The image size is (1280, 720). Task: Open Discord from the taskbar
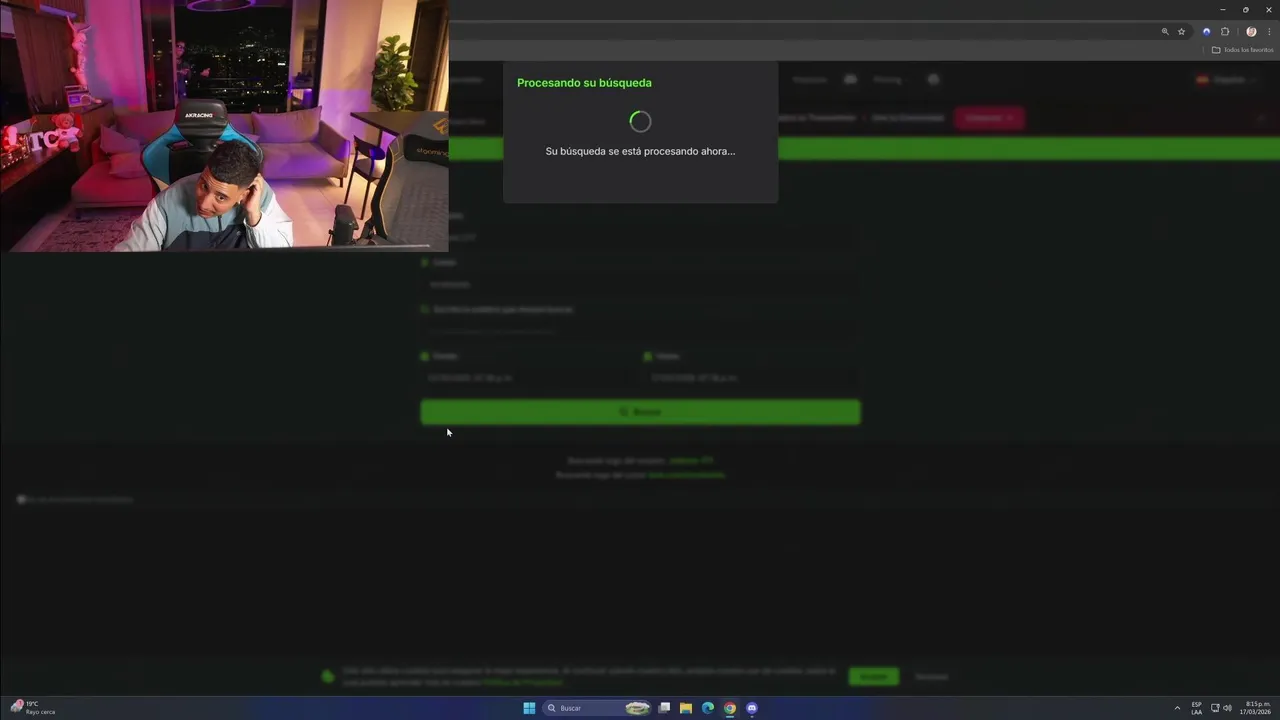[x=752, y=708]
